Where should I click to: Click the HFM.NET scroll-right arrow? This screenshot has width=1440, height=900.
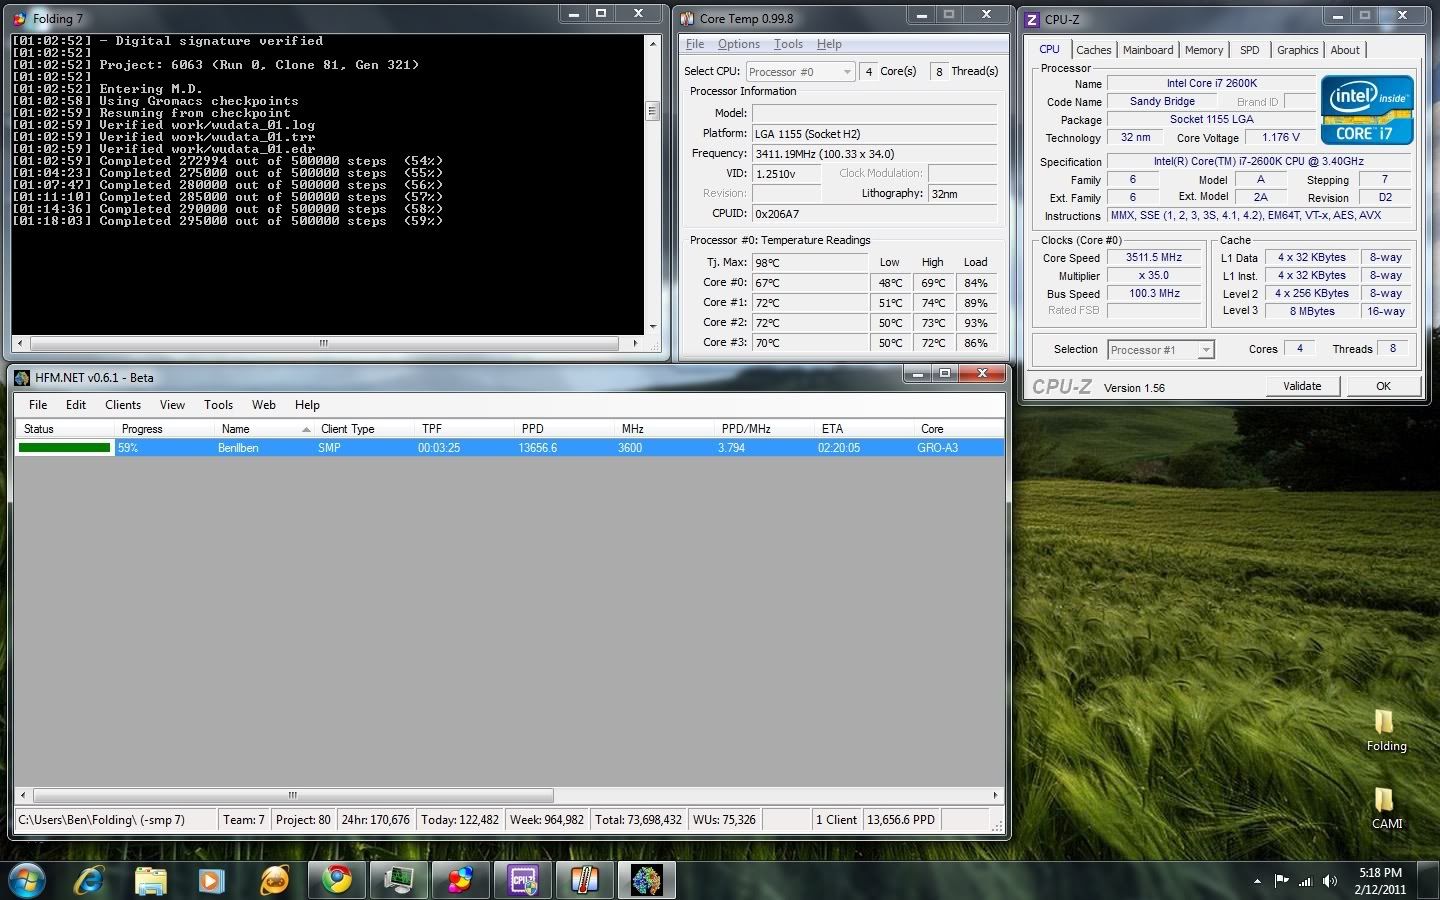[x=995, y=796]
